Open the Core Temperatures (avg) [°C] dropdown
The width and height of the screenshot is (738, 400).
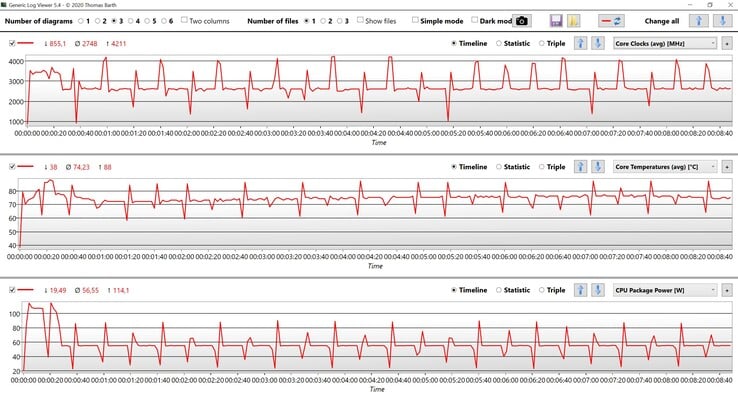665,167
